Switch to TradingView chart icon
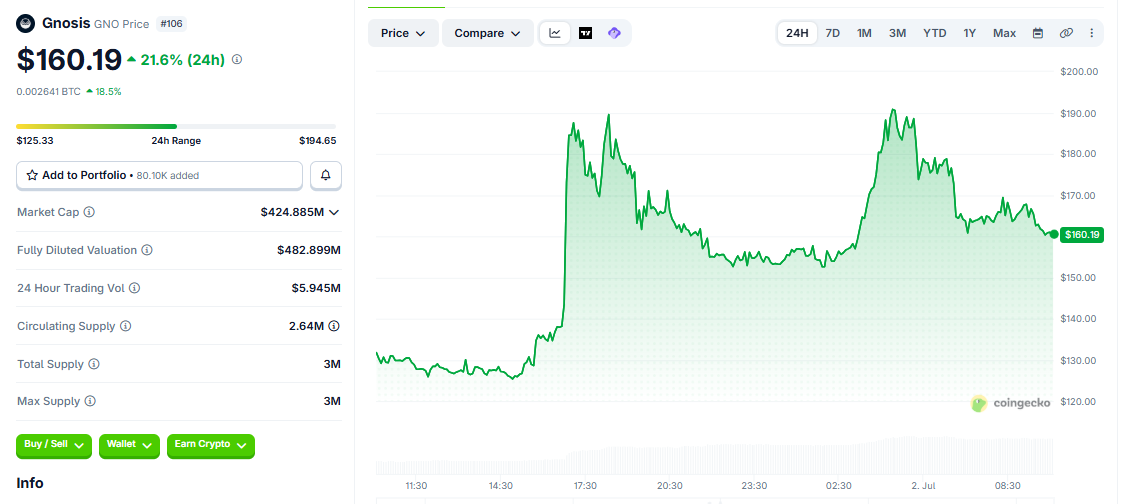1122x504 pixels. click(585, 33)
